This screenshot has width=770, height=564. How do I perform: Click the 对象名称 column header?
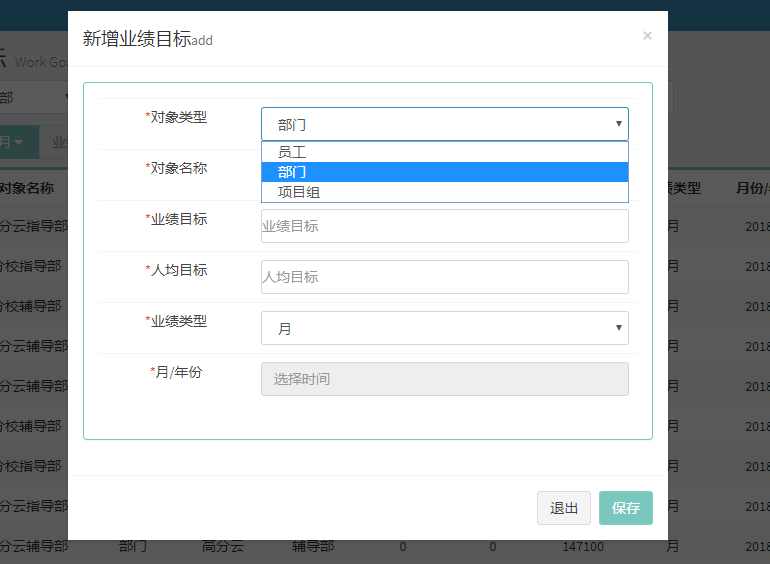[27, 188]
